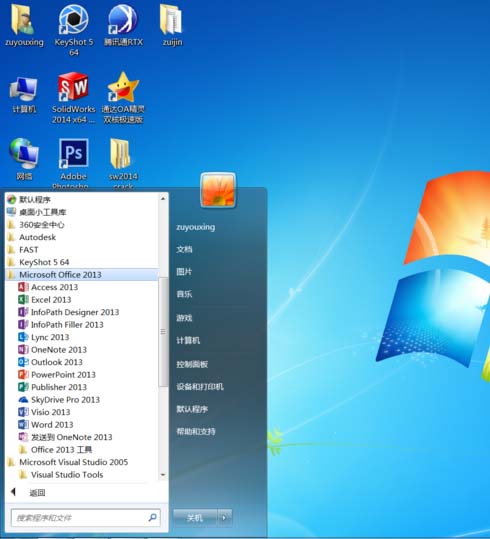Open Visio 2013
This screenshot has width=490, height=539.
pyautogui.click(x=44, y=412)
